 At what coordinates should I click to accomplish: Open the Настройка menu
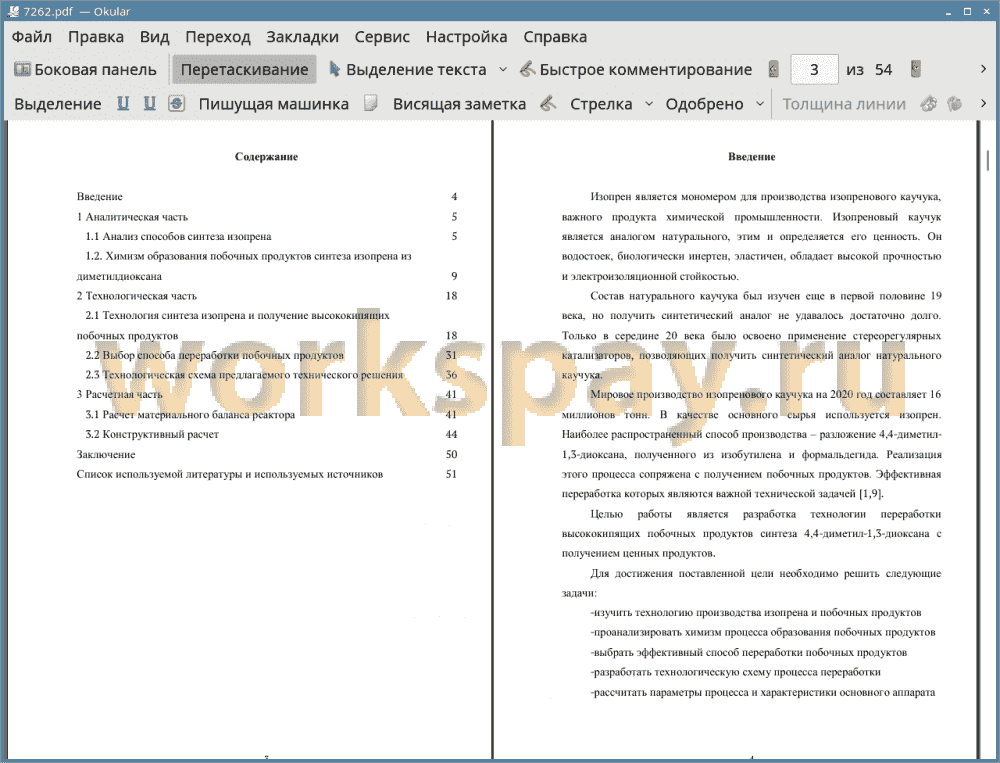point(466,37)
